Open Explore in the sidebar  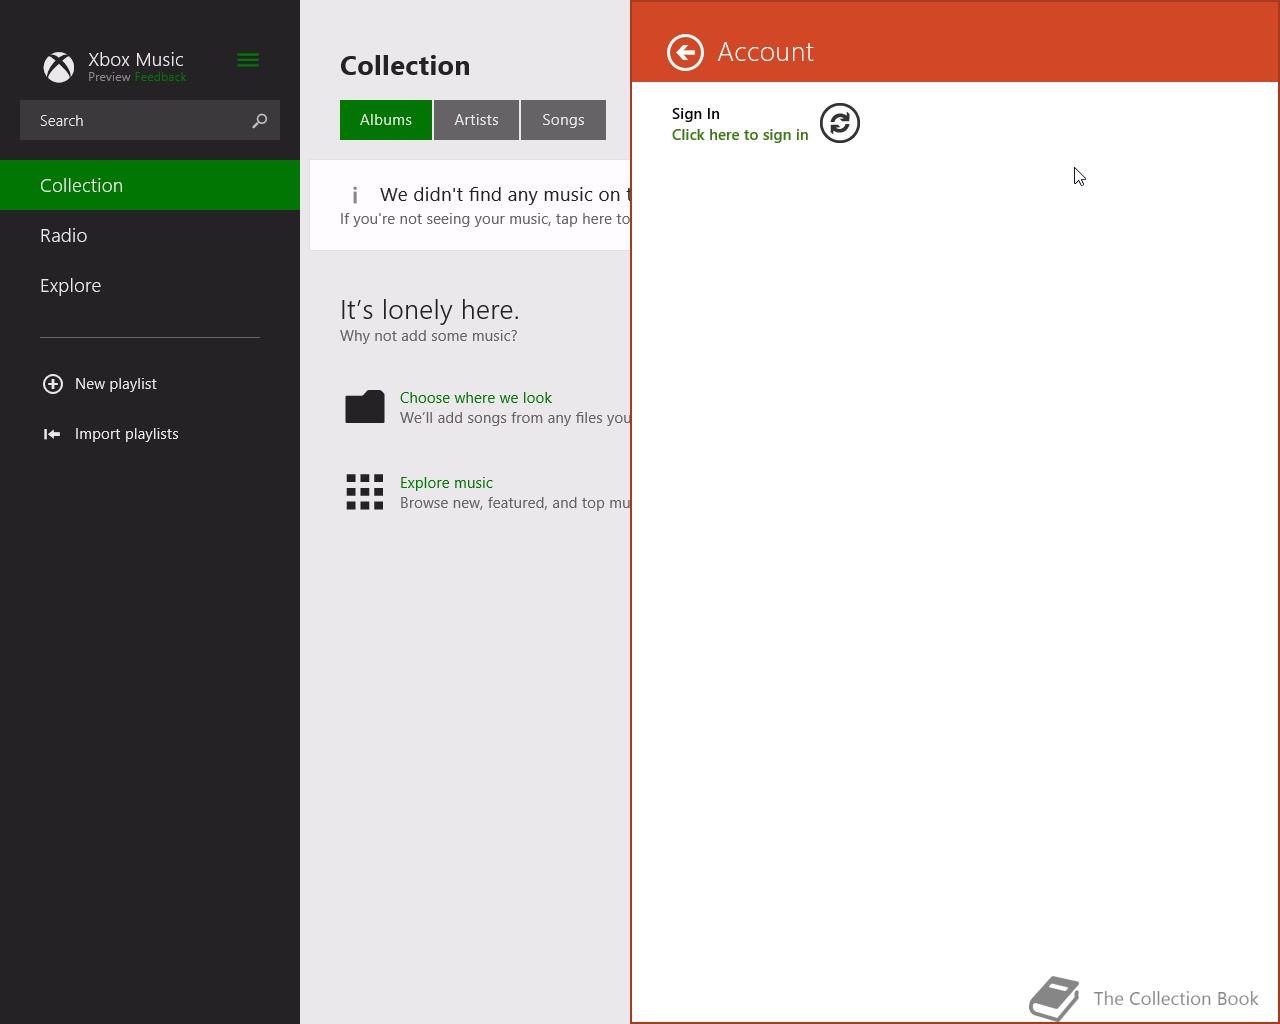coord(150,285)
